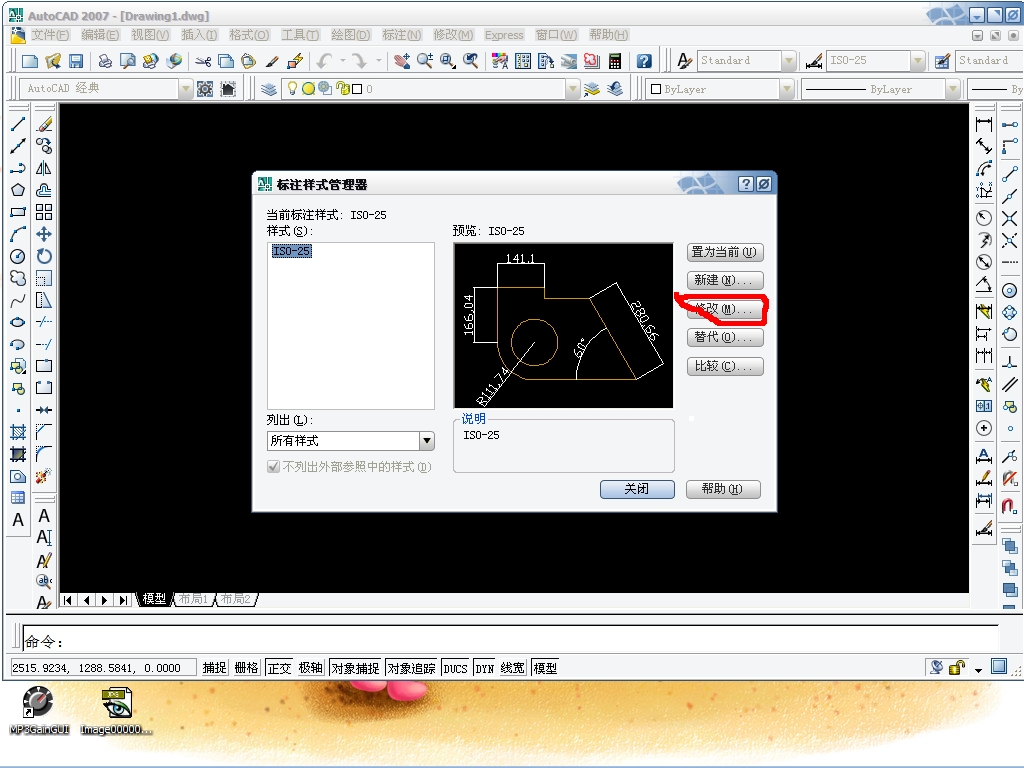Click the Save drawing icon
Image resolution: width=1024 pixels, height=768 pixels.
coord(76,61)
